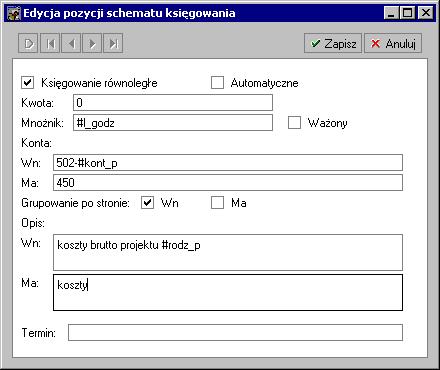The width and height of the screenshot is (440, 370).
Task: Click the Opis: label
Action: coord(33,223)
